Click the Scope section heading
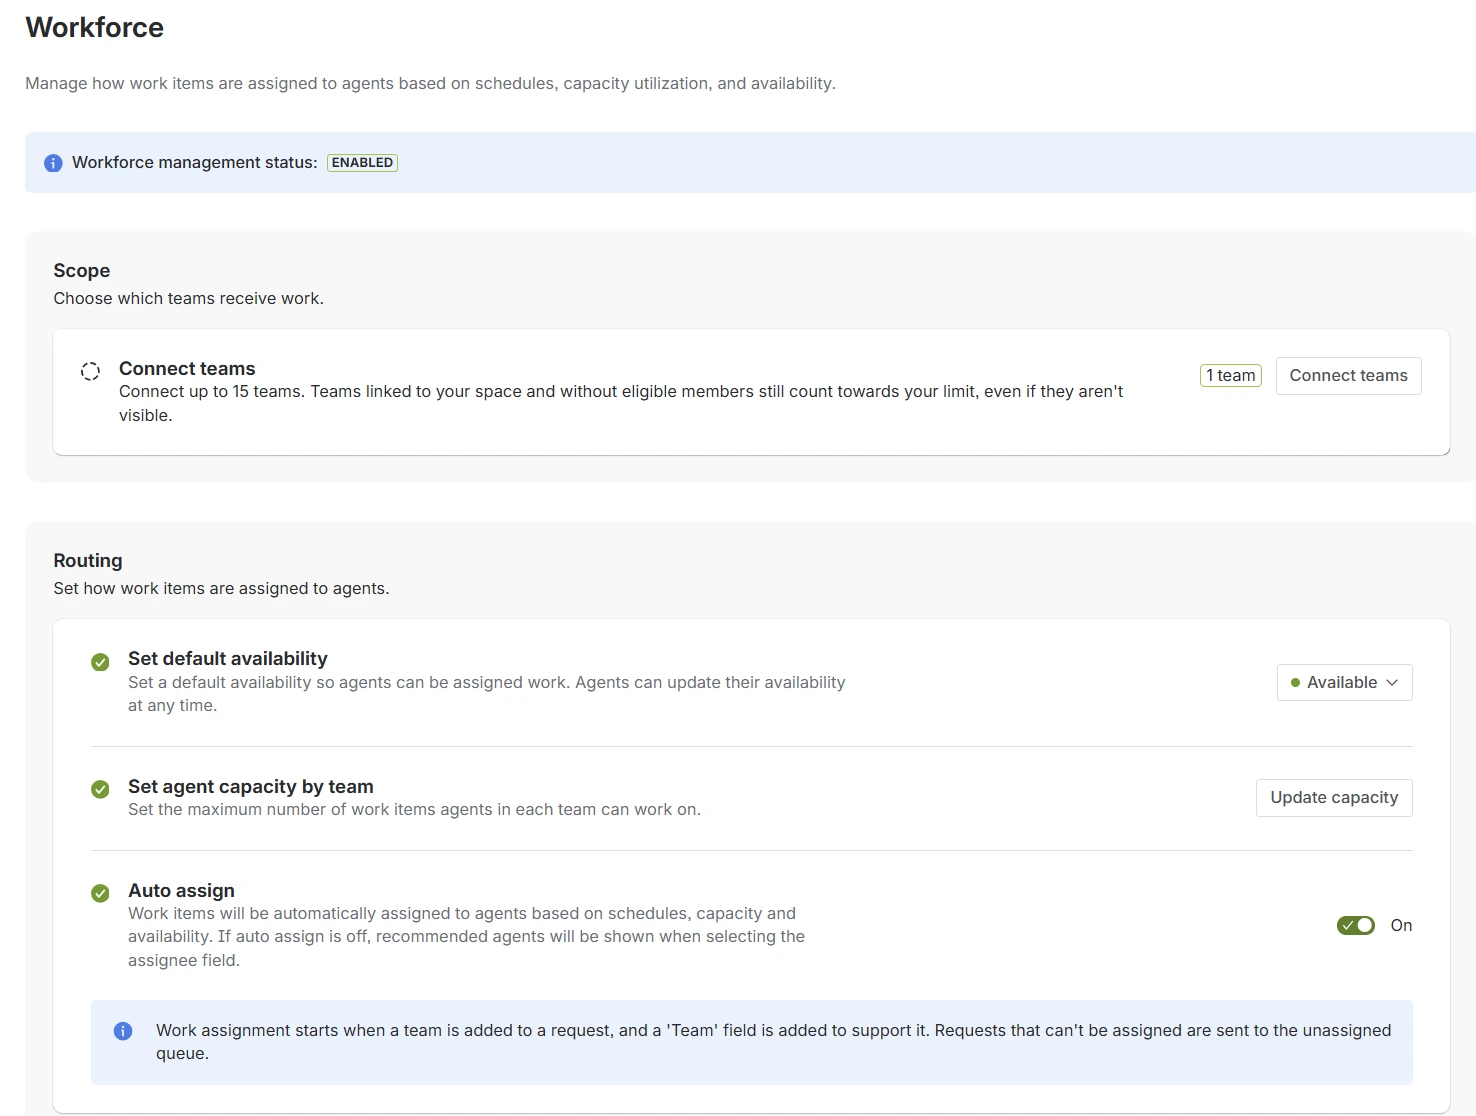The image size is (1476, 1116). [x=82, y=271]
